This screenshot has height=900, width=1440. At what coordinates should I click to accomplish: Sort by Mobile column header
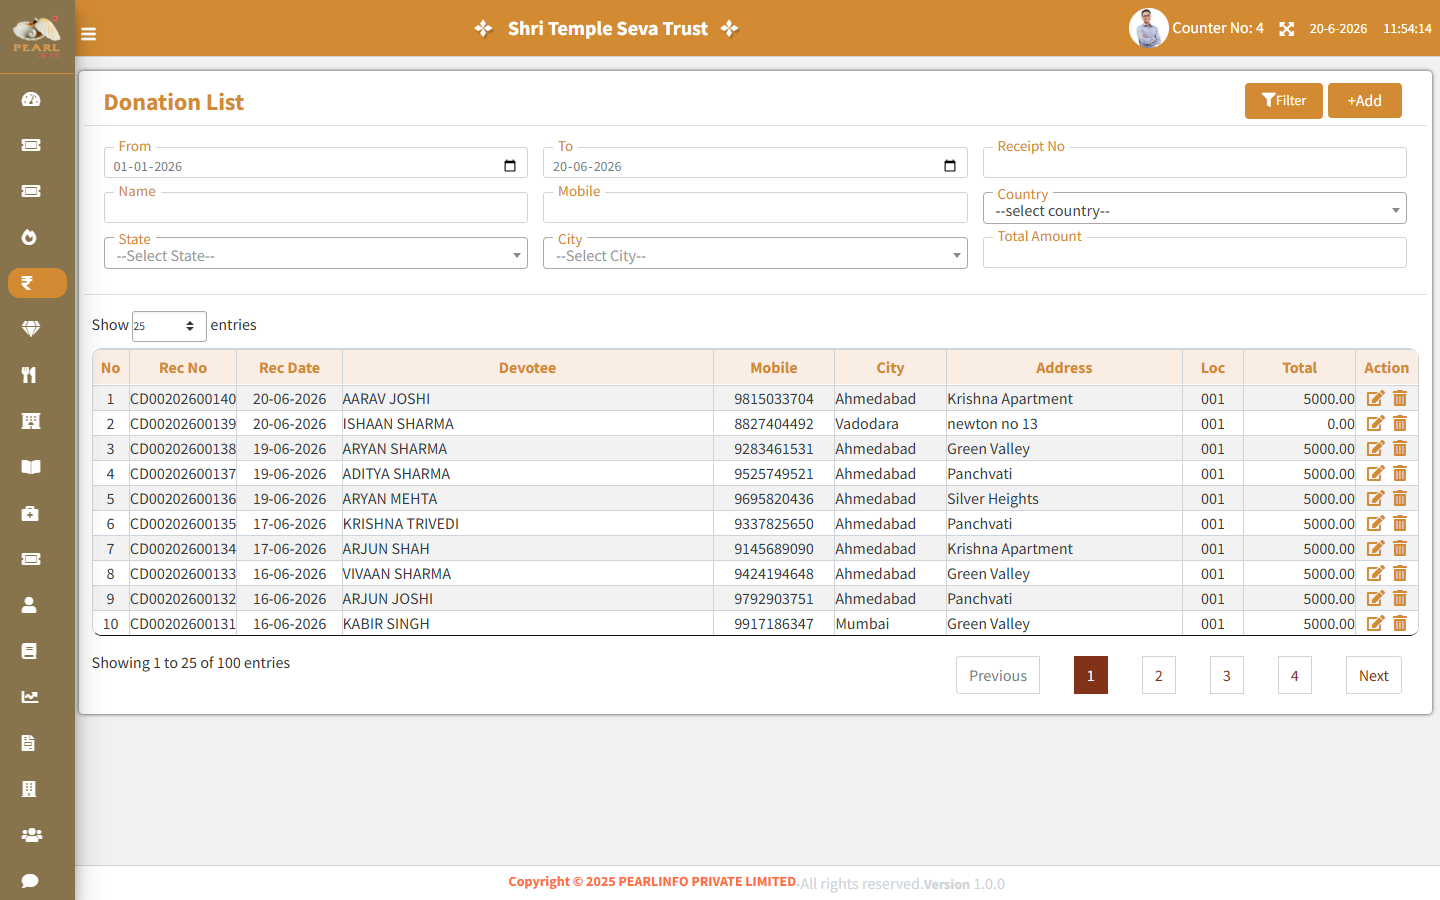pyautogui.click(x=774, y=368)
